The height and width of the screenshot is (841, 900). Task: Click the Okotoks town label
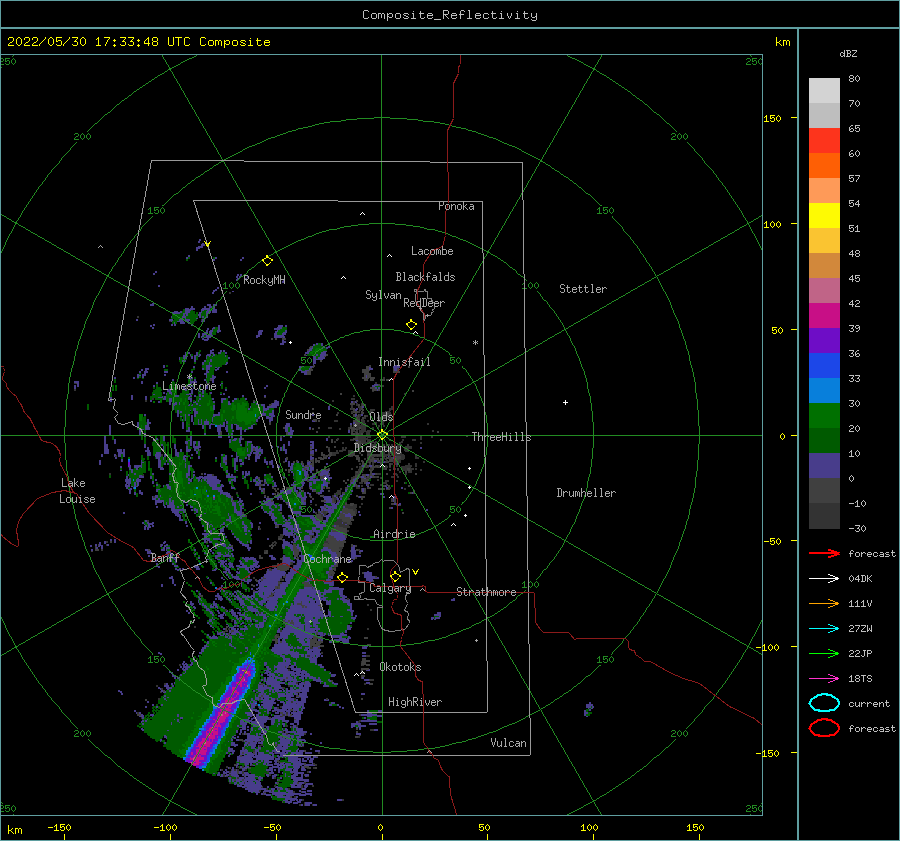click(x=400, y=667)
